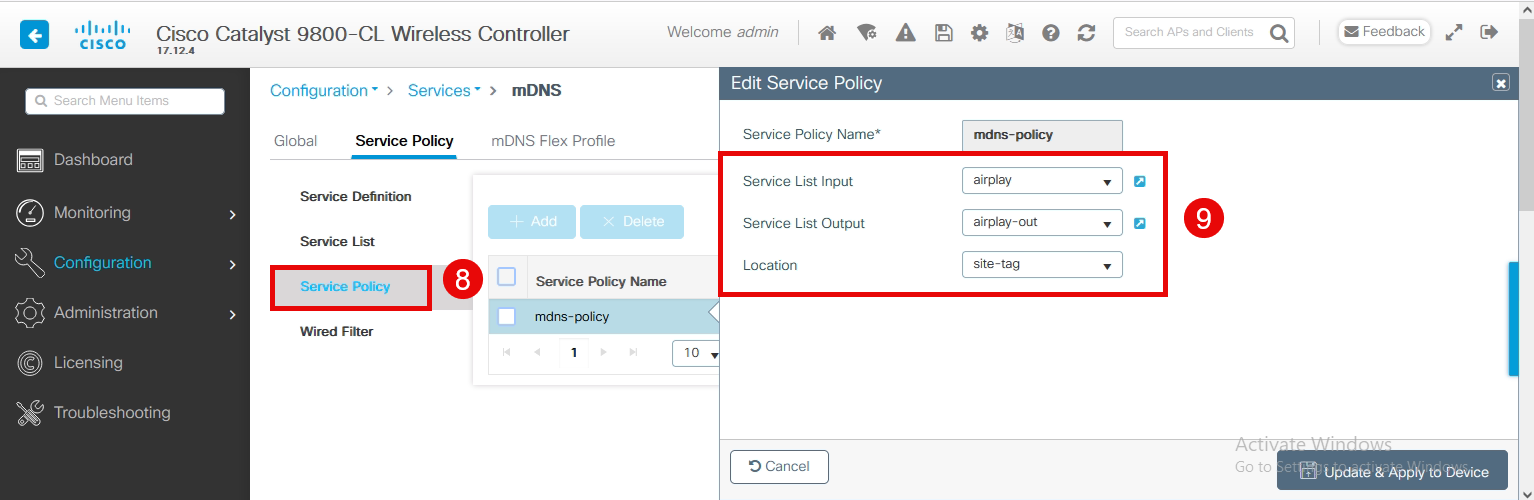The height and width of the screenshot is (500, 1534).
Task: Toggle the select-all checkbox in table header
Action: pos(507,278)
